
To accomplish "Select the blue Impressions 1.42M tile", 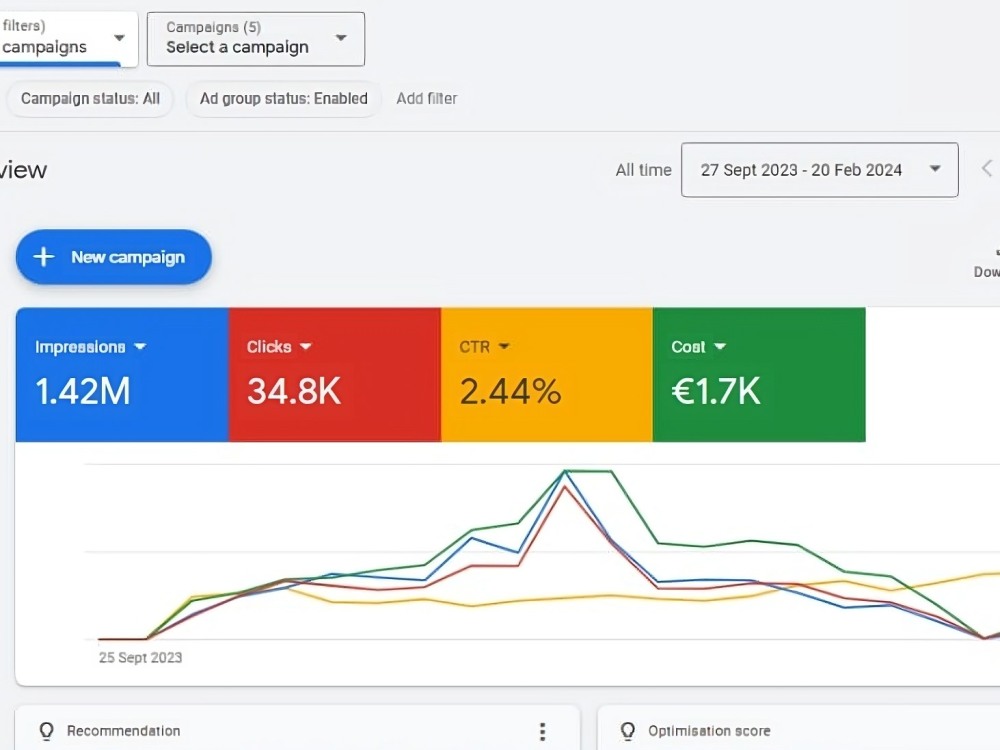I will pos(122,374).
